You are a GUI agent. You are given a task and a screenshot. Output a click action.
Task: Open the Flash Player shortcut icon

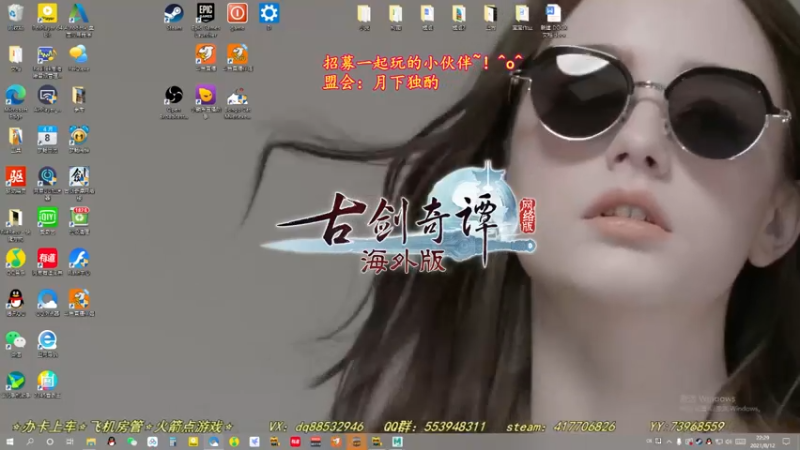pyautogui.click(x=79, y=259)
